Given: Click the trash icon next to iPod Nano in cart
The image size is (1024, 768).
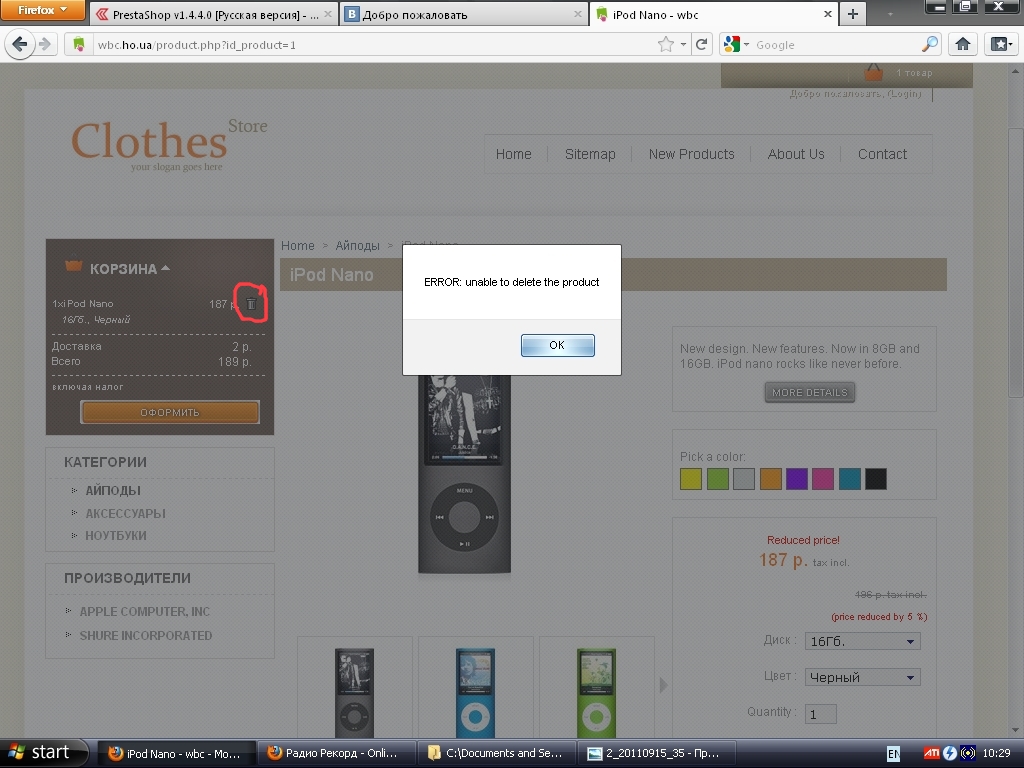Looking at the screenshot, I should click(251, 304).
